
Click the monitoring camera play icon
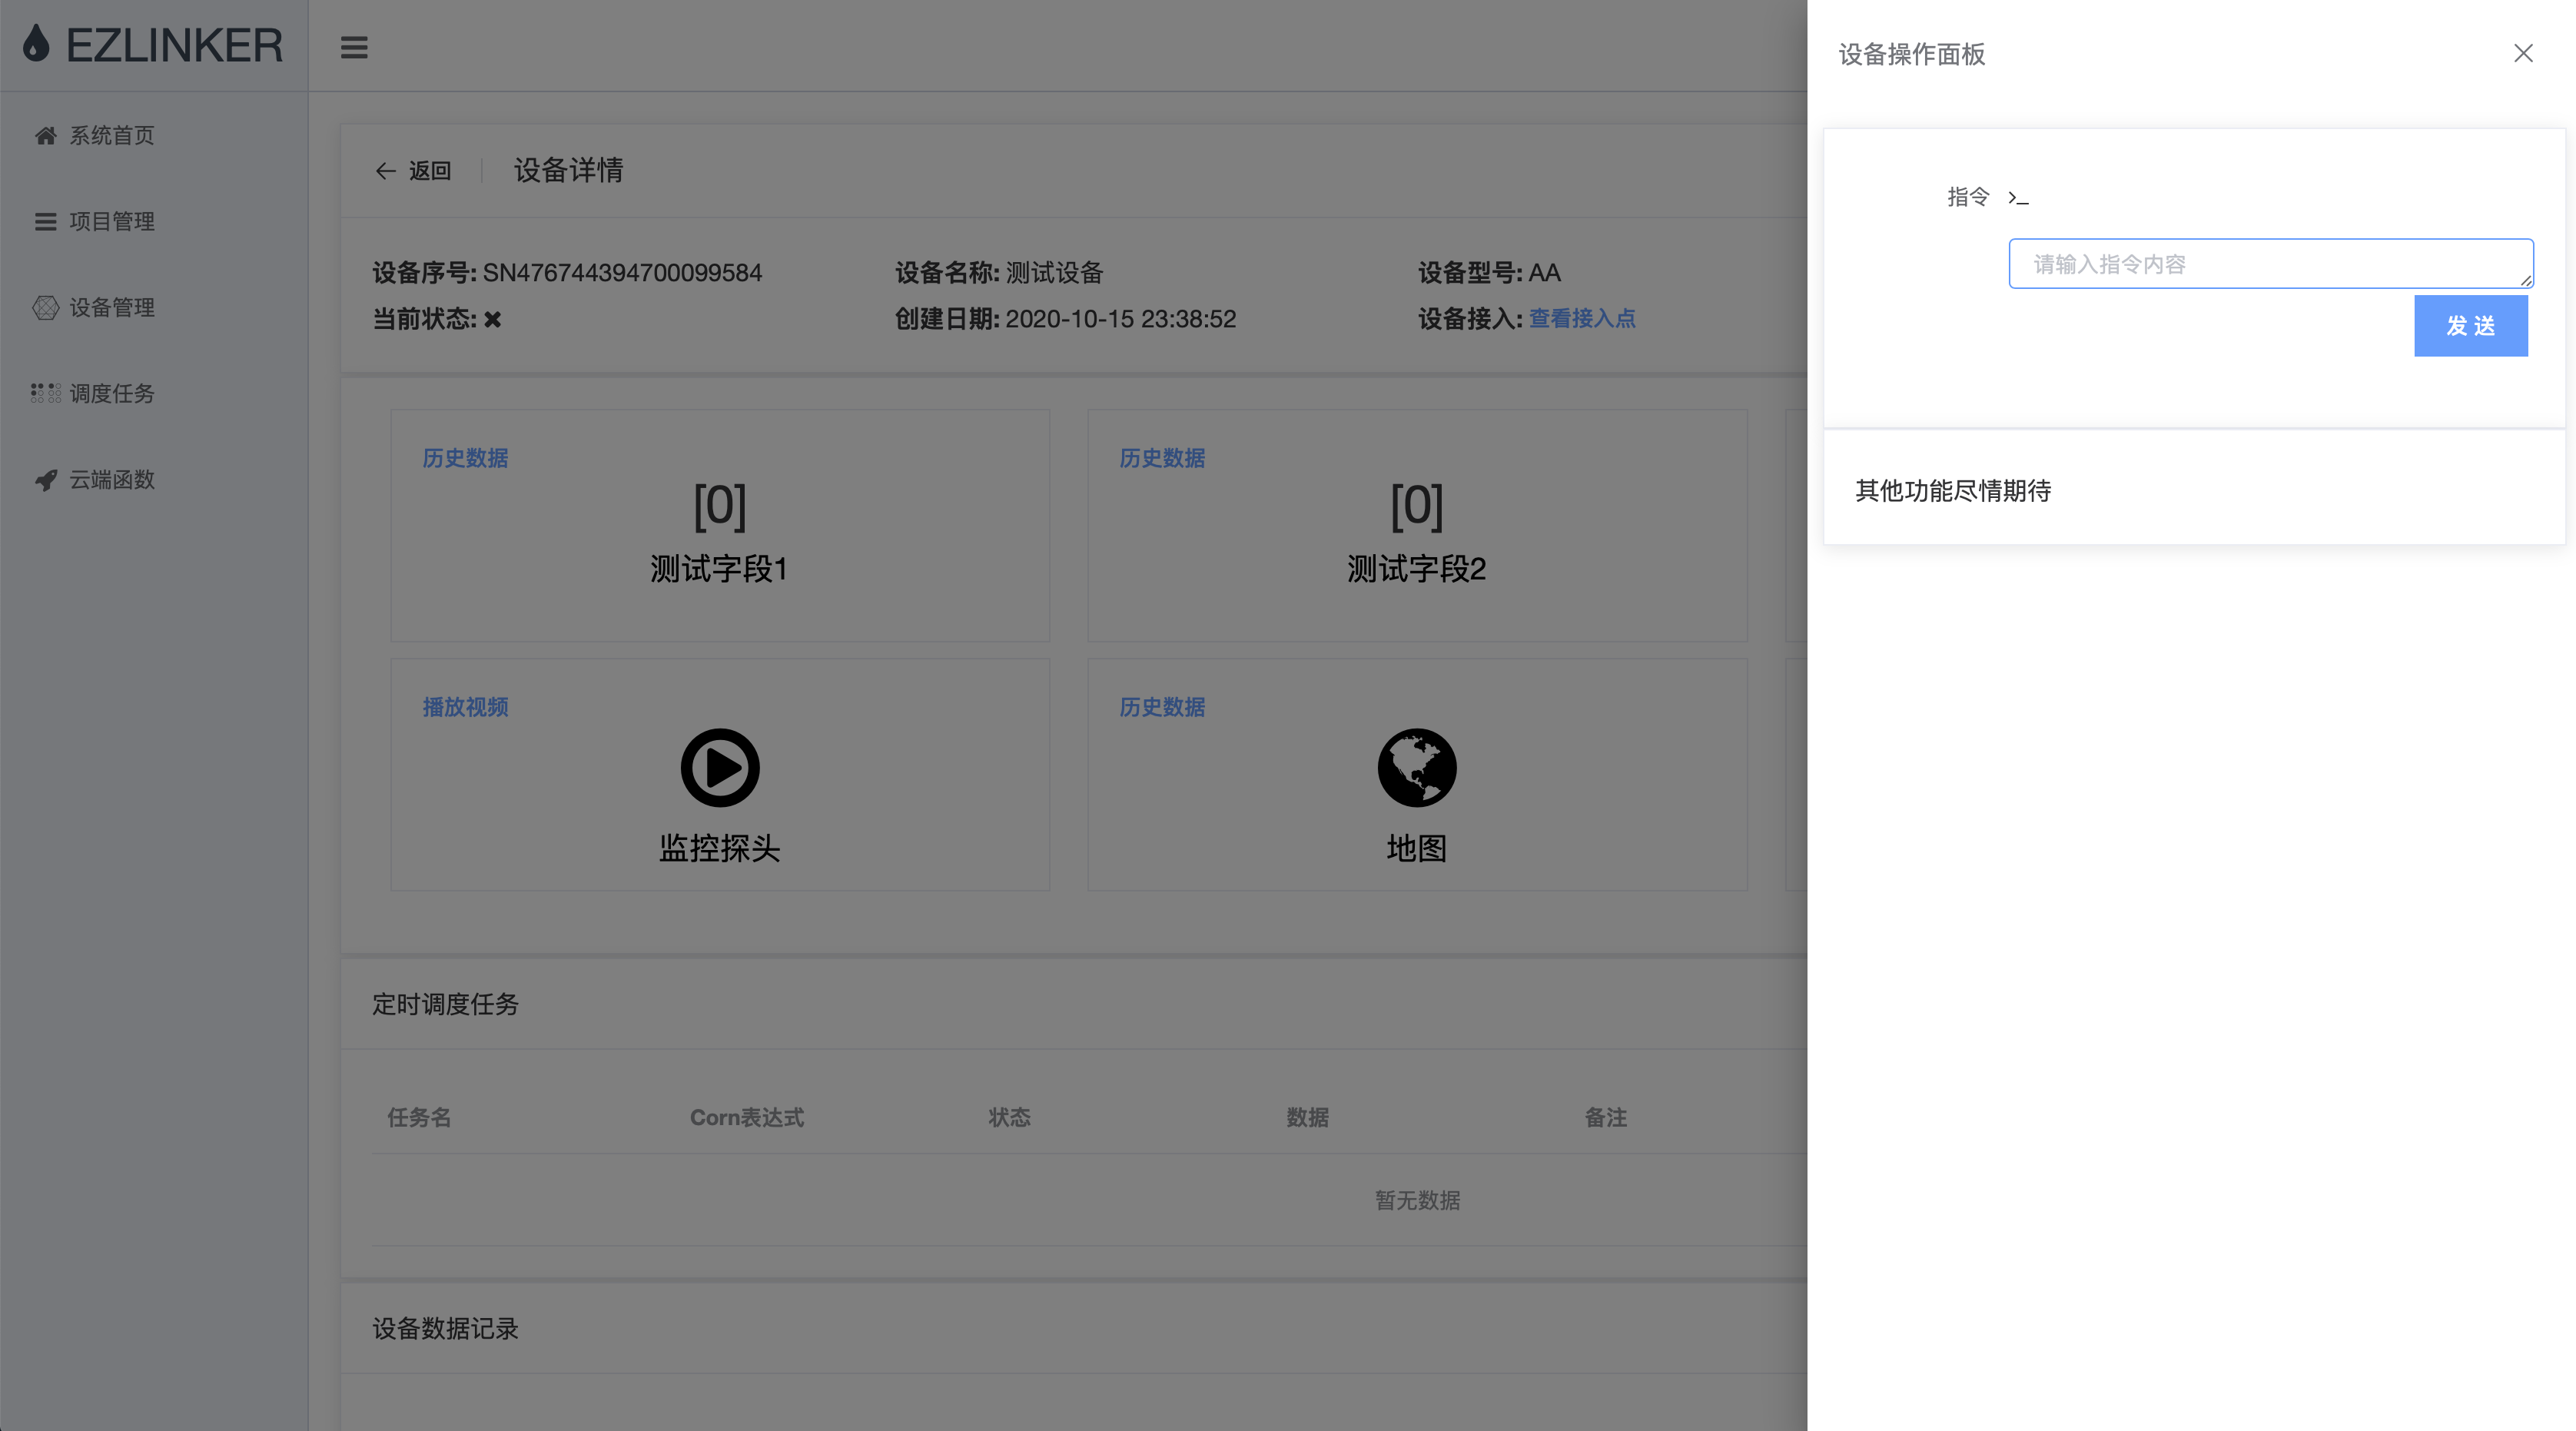tap(719, 768)
